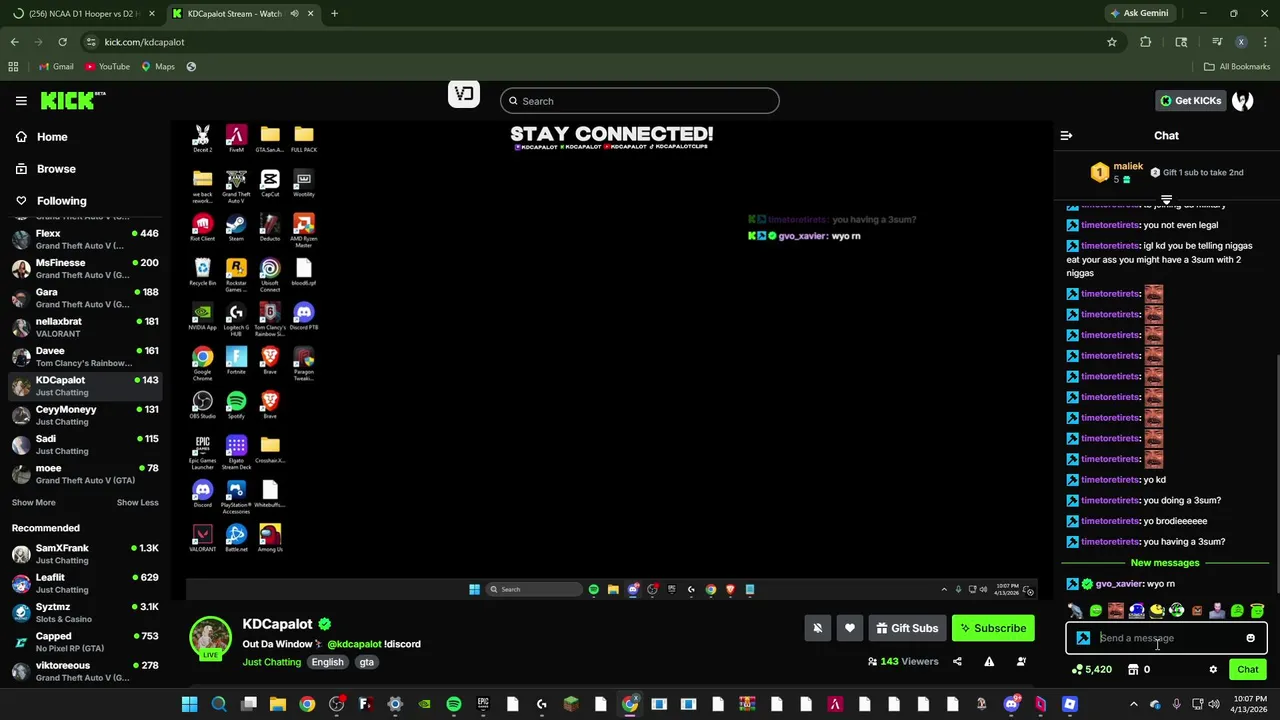Viewport: 1280px width, 720px height.
Task: Switch to the NCAA D1 Hooper tab
Action: point(82,13)
